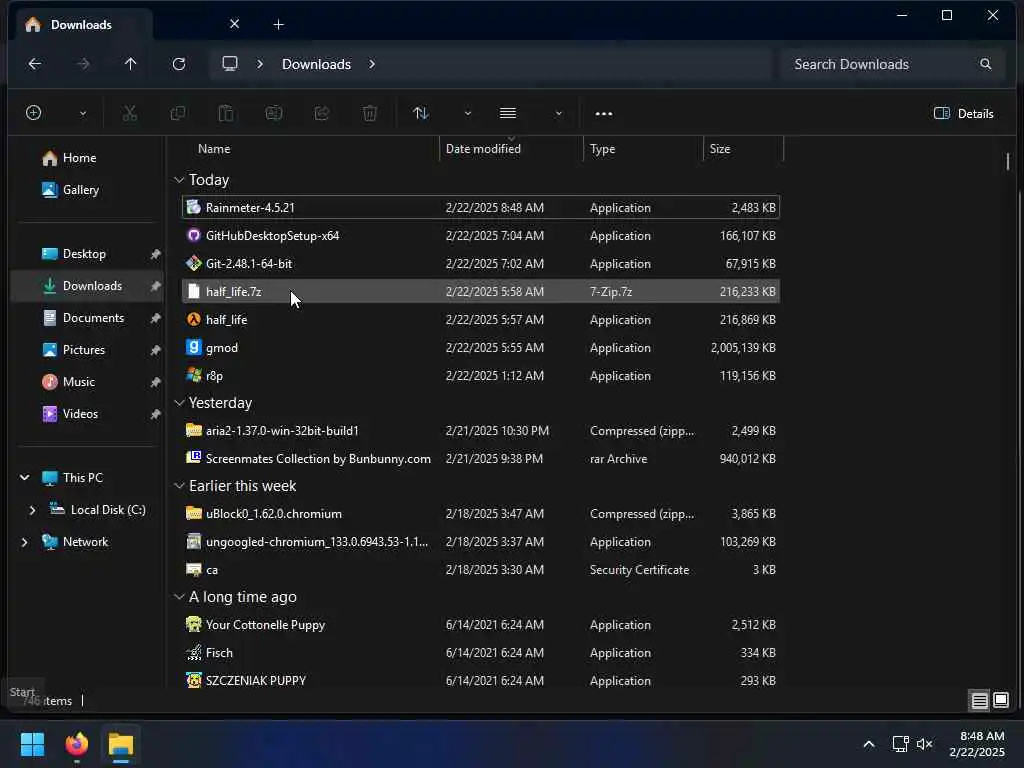Viewport: 1024px width, 768px height.
Task: Click the Copy icon in toolbar
Action: pyautogui.click(x=178, y=113)
